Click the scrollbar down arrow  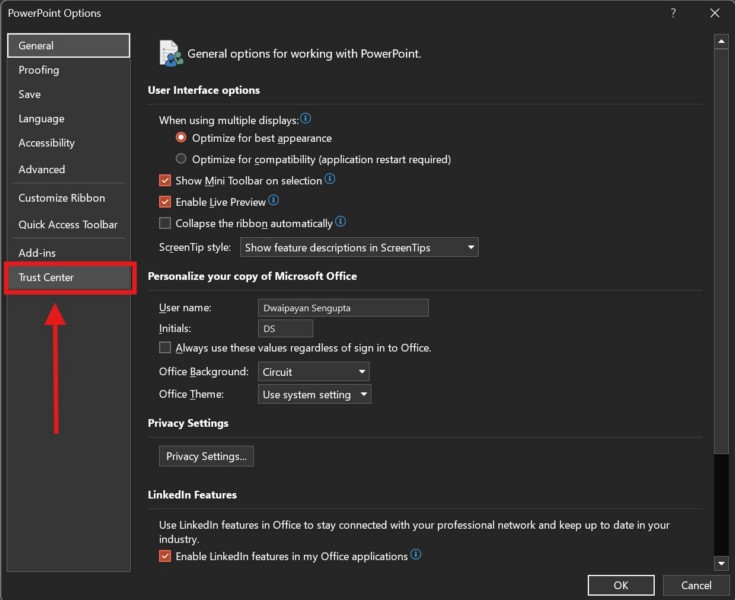pyautogui.click(x=721, y=563)
